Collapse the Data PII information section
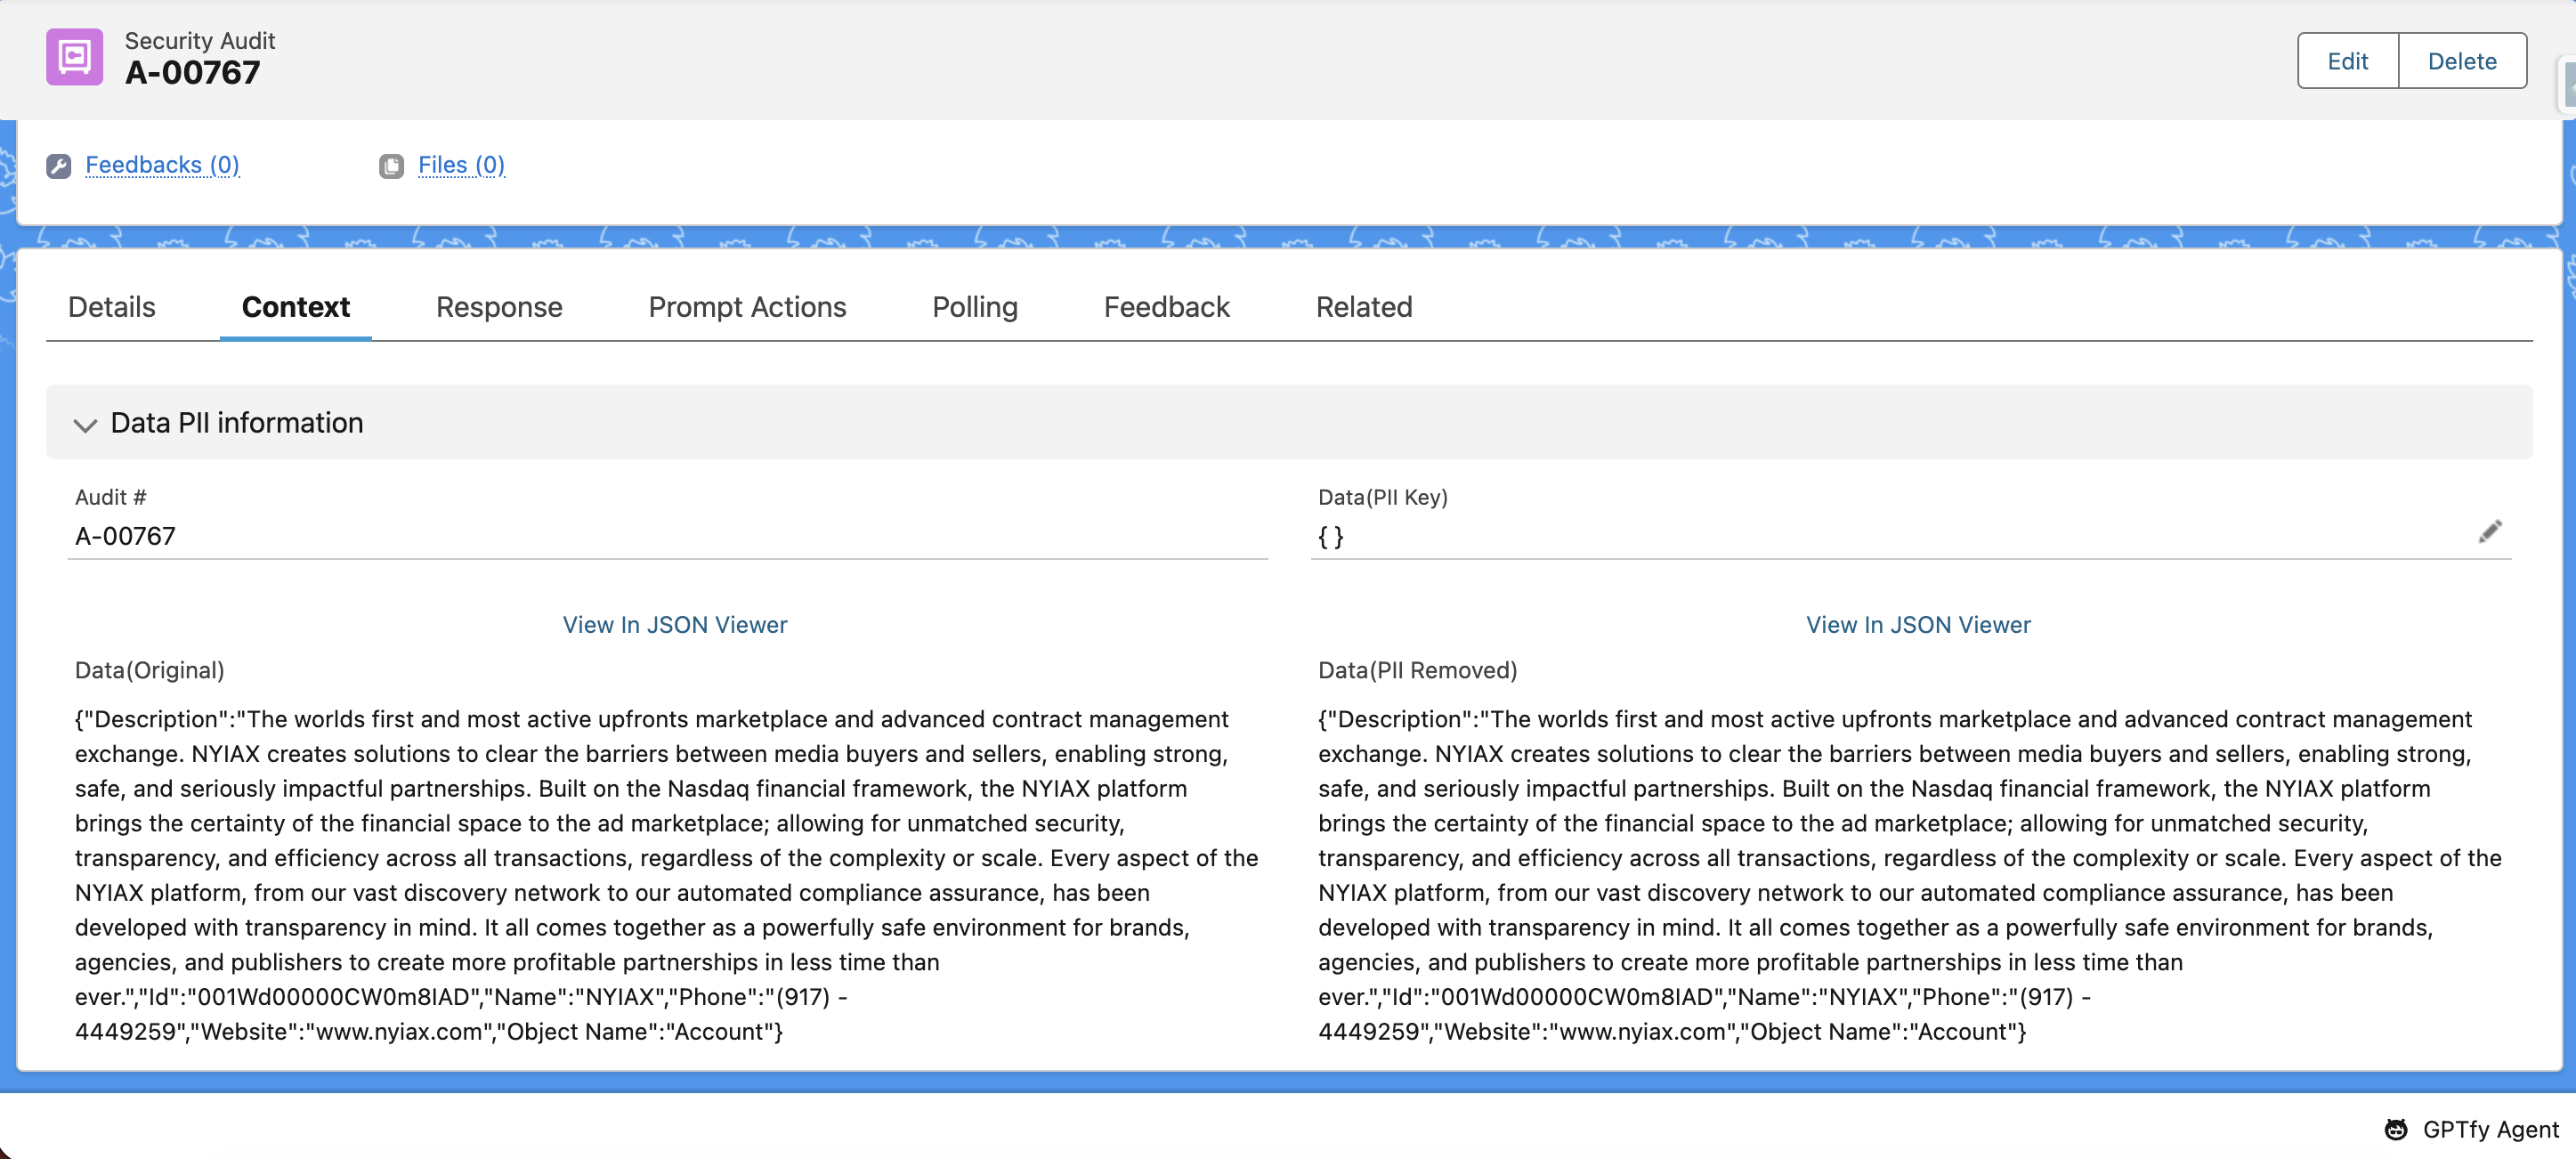 pos(86,424)
